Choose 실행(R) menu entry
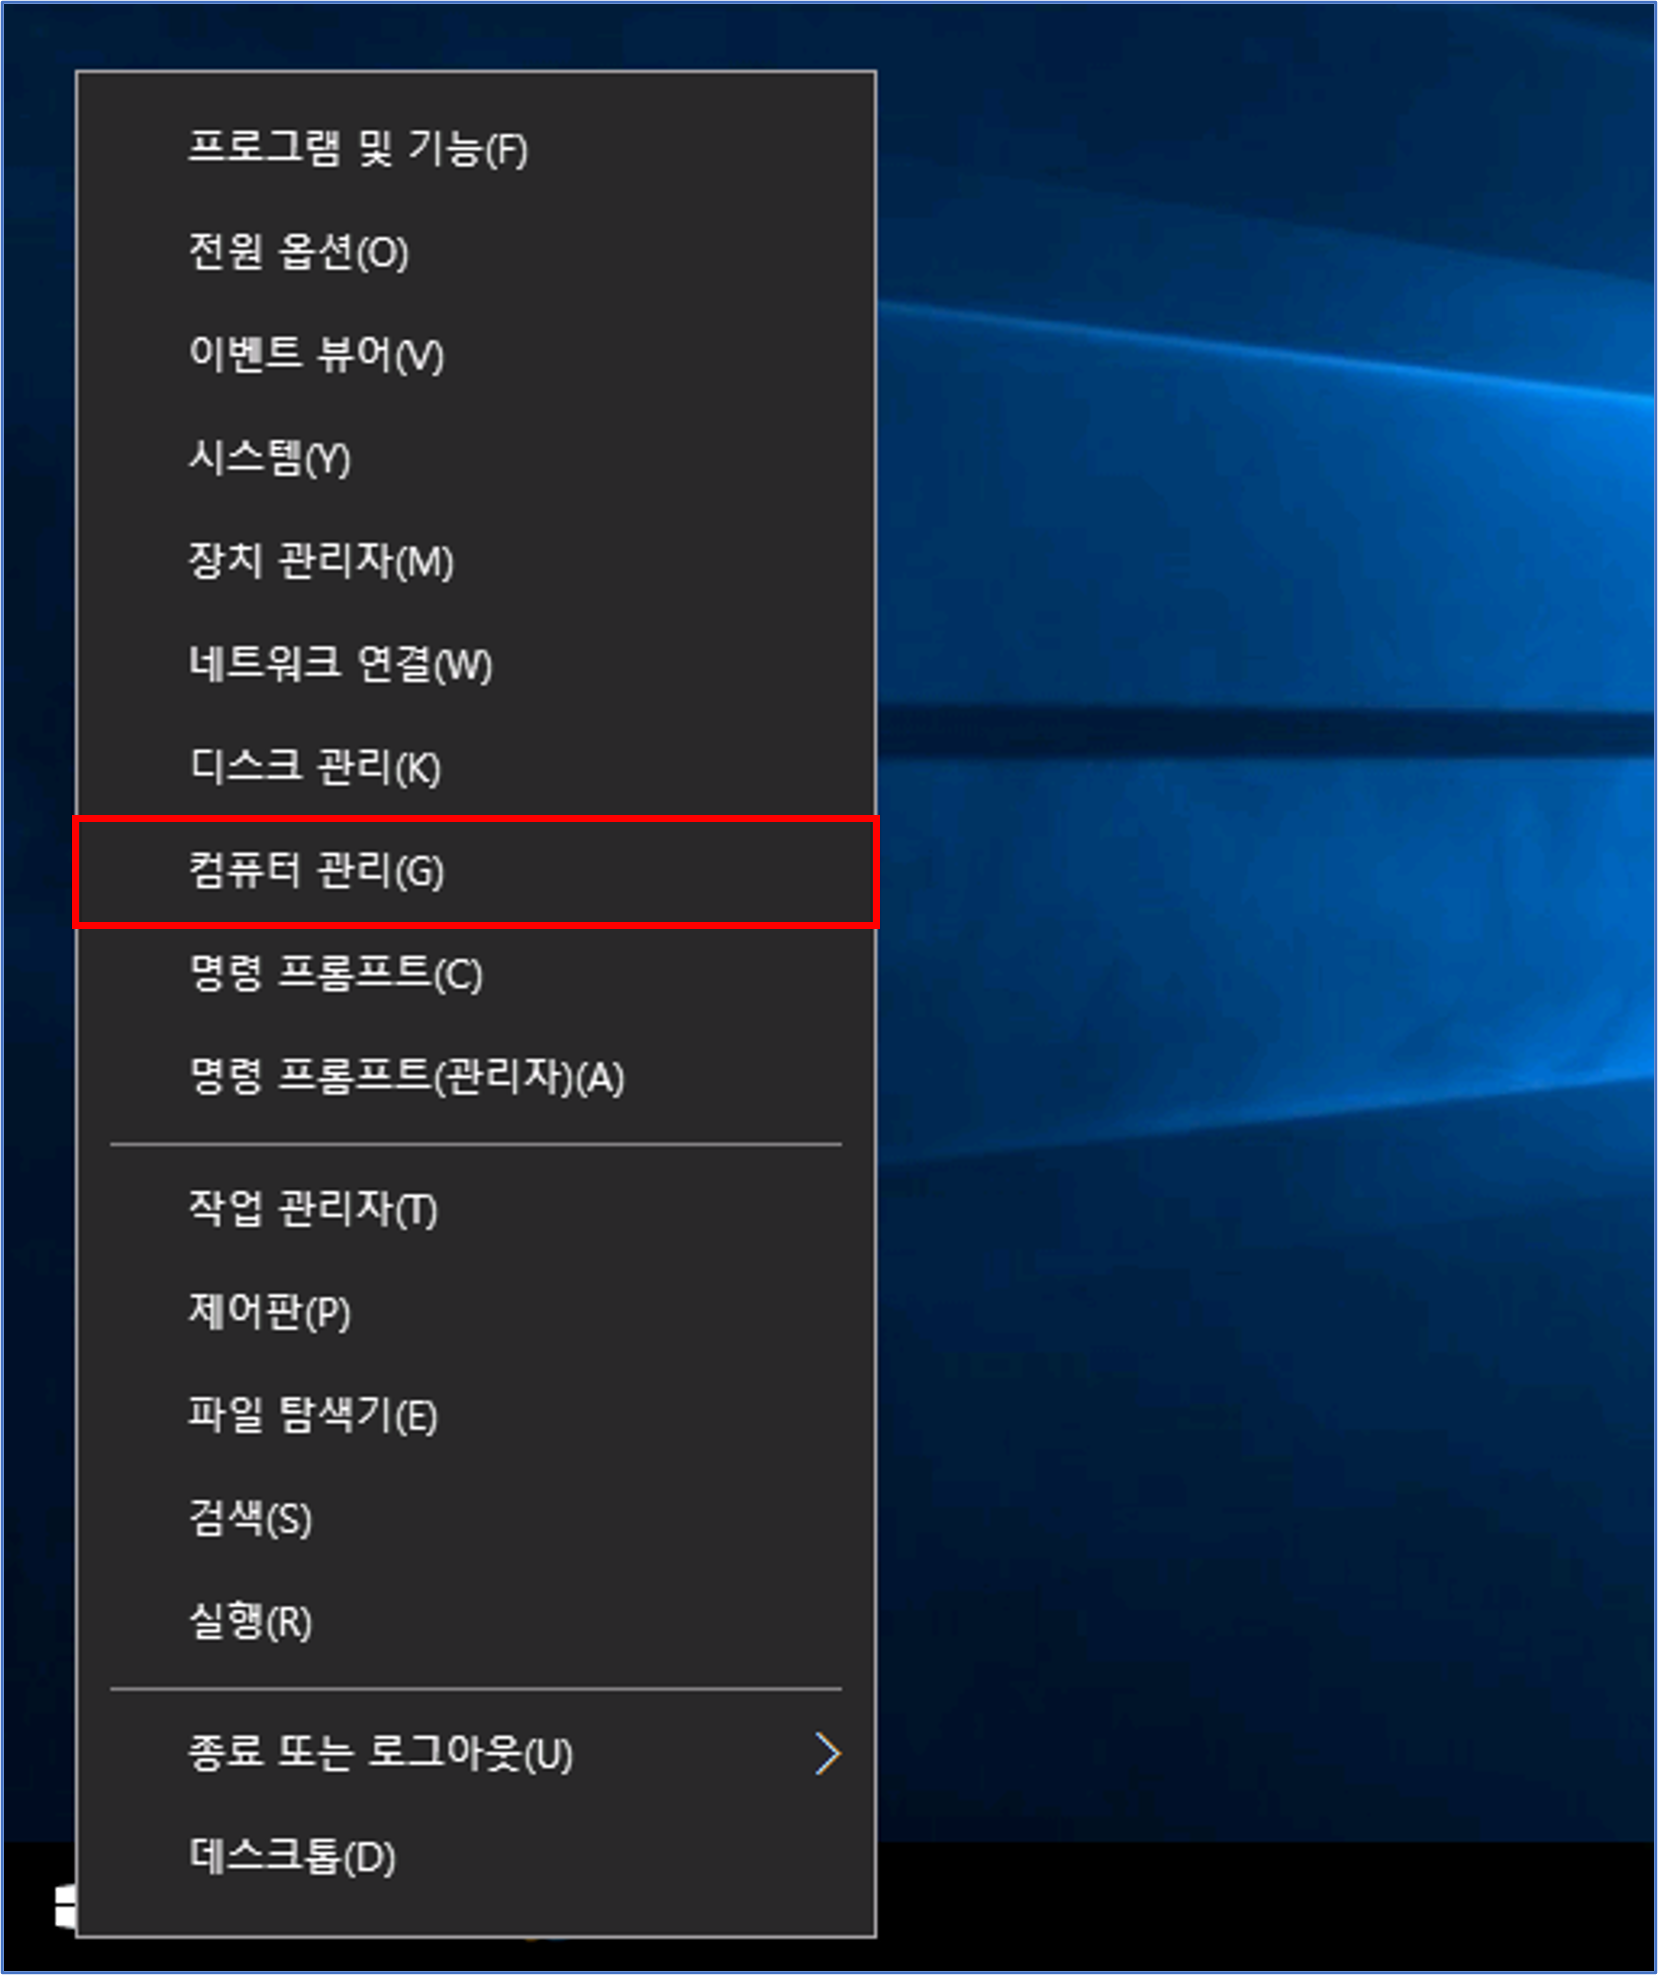The width and height of the screenshot is (1658, 1975). (x=476, y=1622)
